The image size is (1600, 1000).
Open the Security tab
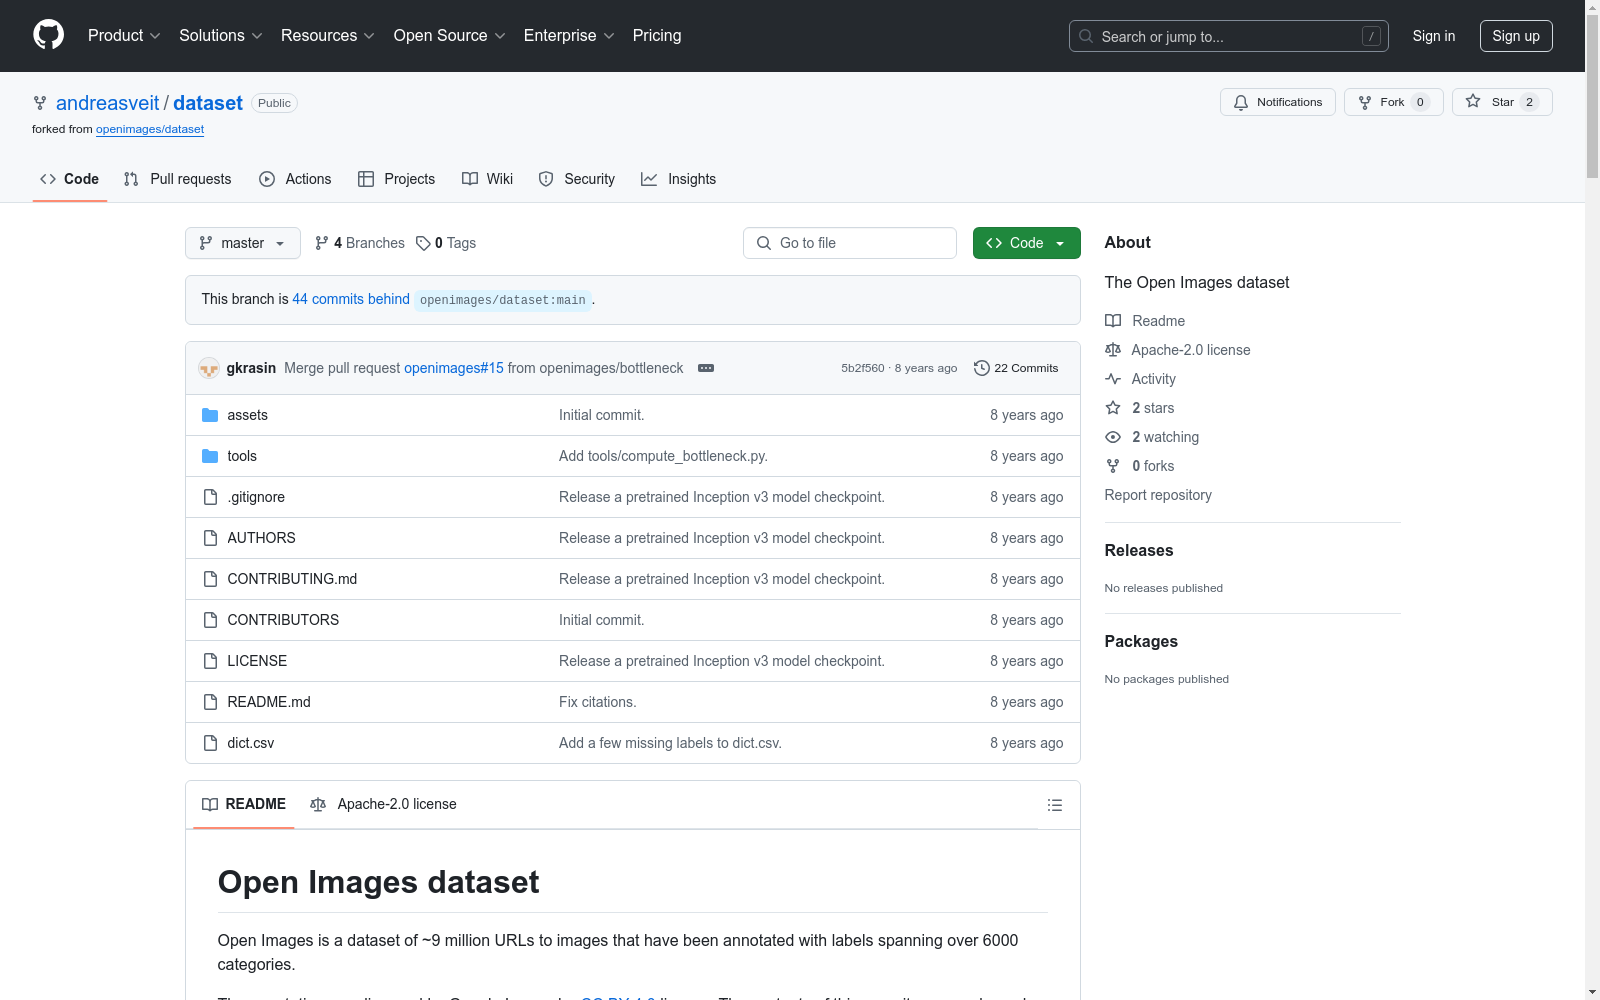(576, 179)
